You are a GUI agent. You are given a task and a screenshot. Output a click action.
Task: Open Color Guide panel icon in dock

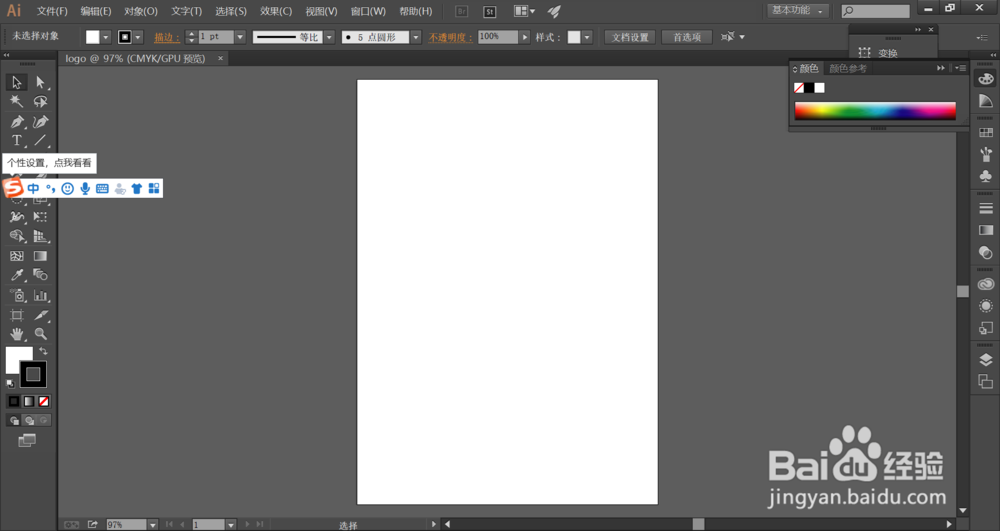tap(985, 101)
